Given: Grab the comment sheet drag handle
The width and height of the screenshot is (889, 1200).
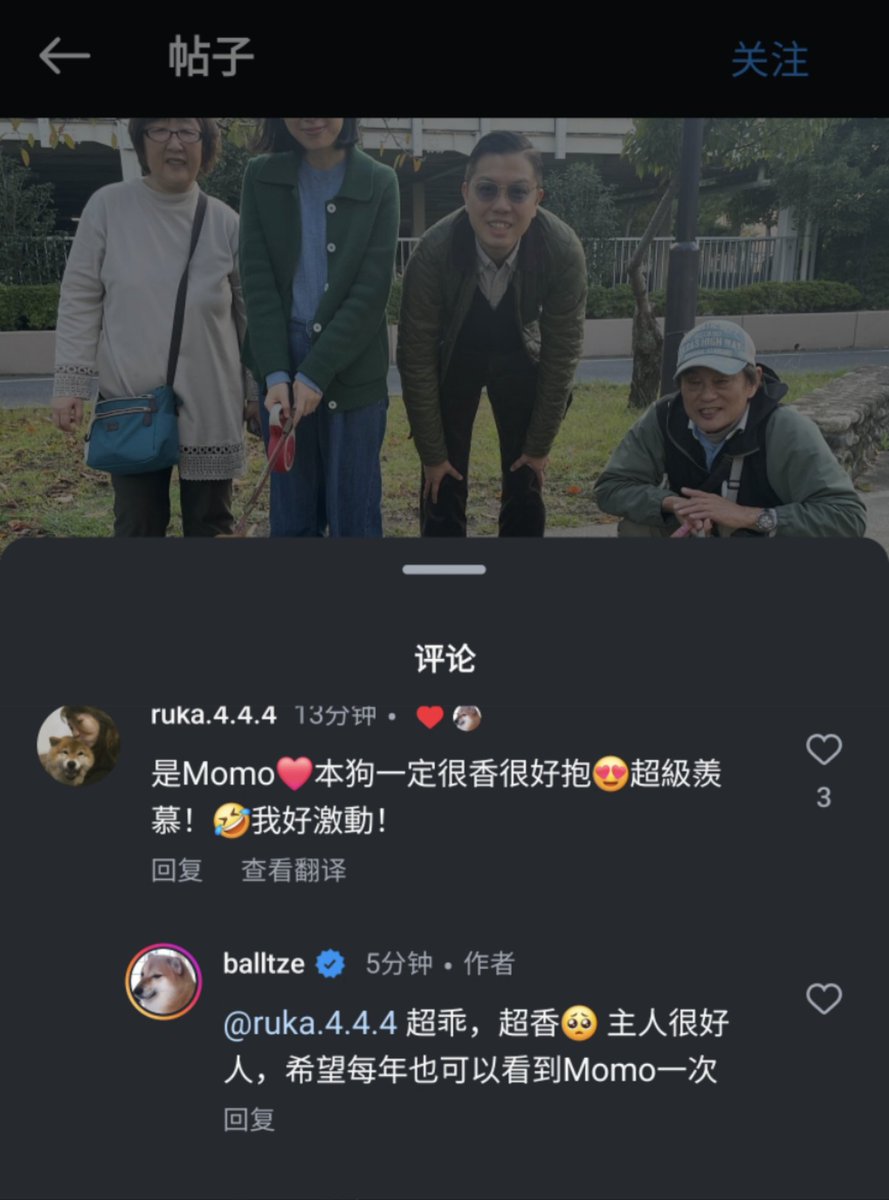Looking at the screenshot, I should tap(444, 569).
